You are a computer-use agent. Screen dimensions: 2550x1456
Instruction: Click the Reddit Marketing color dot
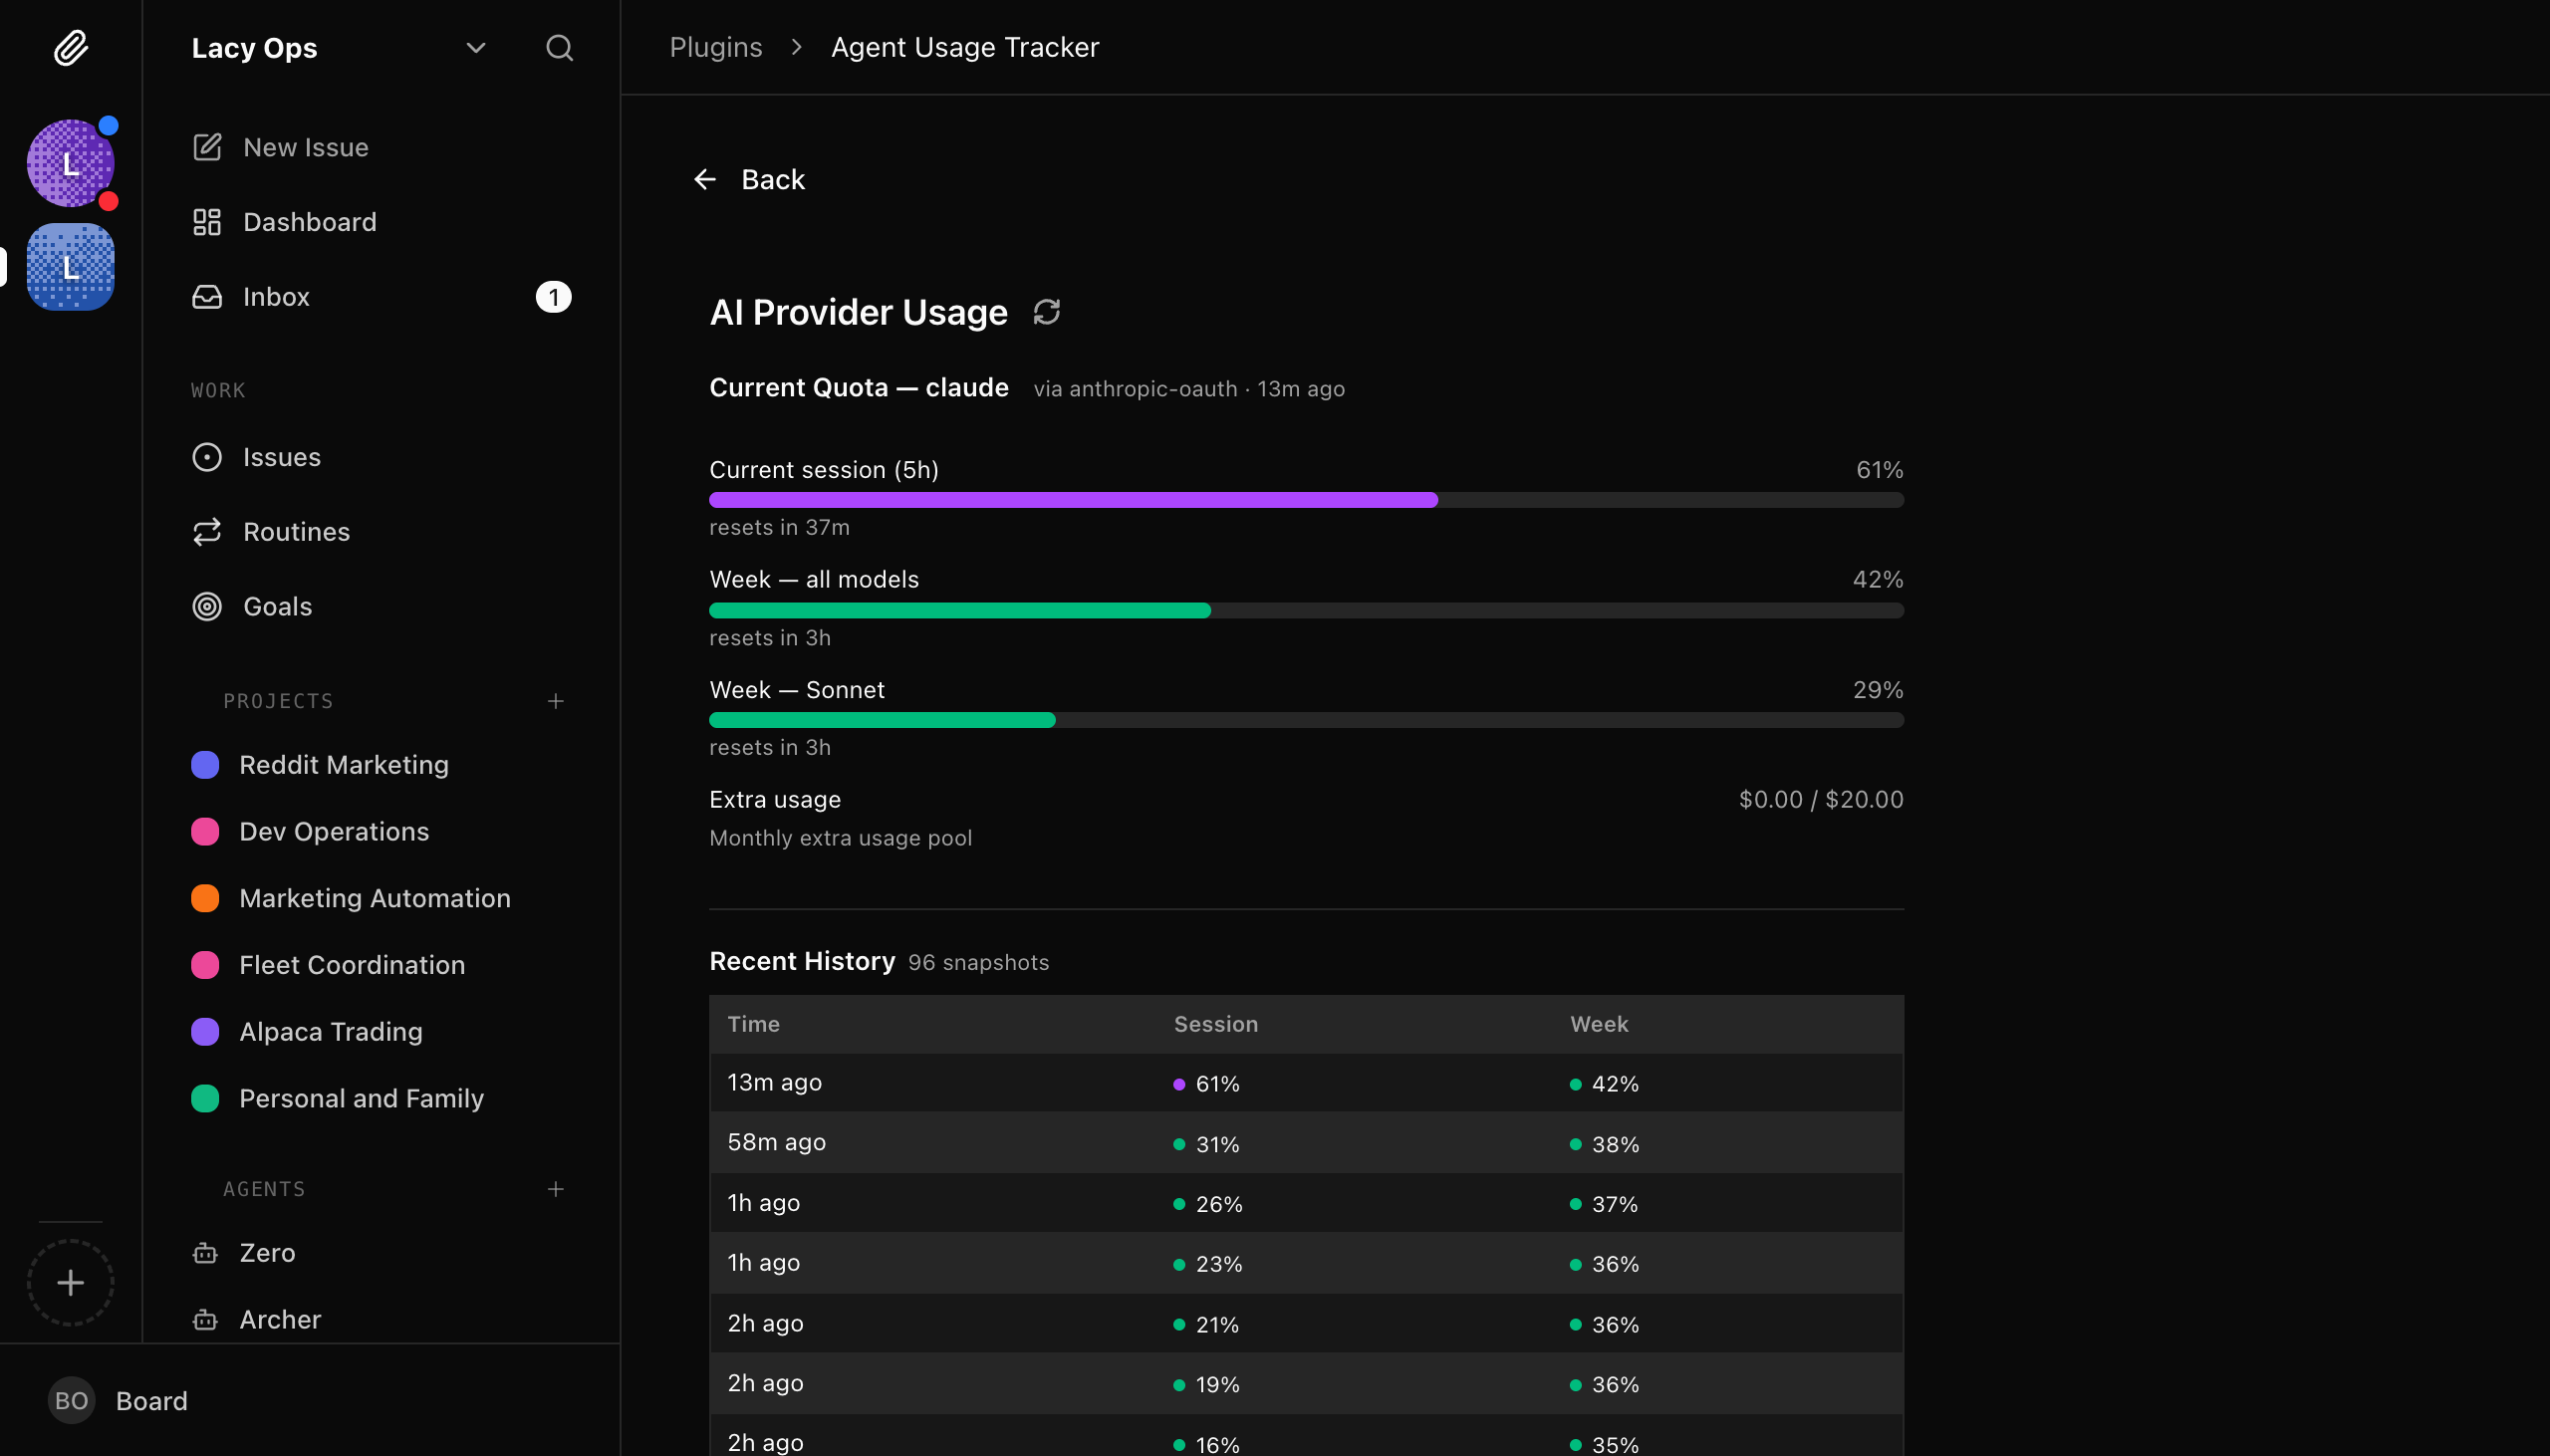pyautogui.click(x=205, y=765)
